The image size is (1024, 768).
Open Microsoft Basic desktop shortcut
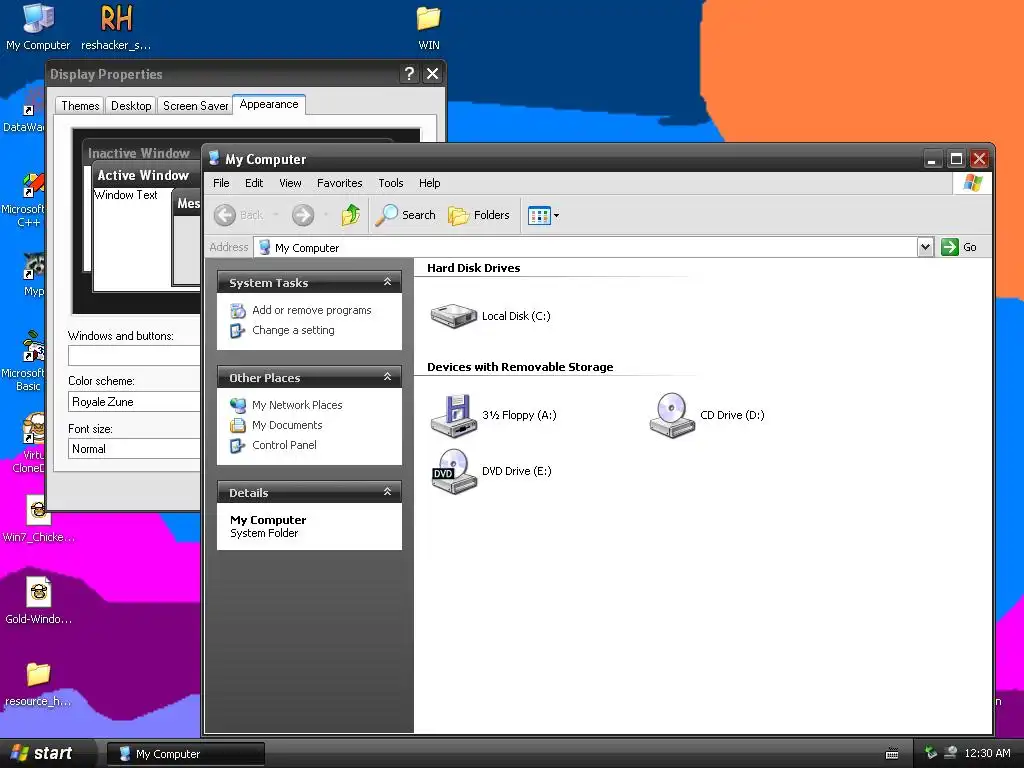(x=25, y=362)
